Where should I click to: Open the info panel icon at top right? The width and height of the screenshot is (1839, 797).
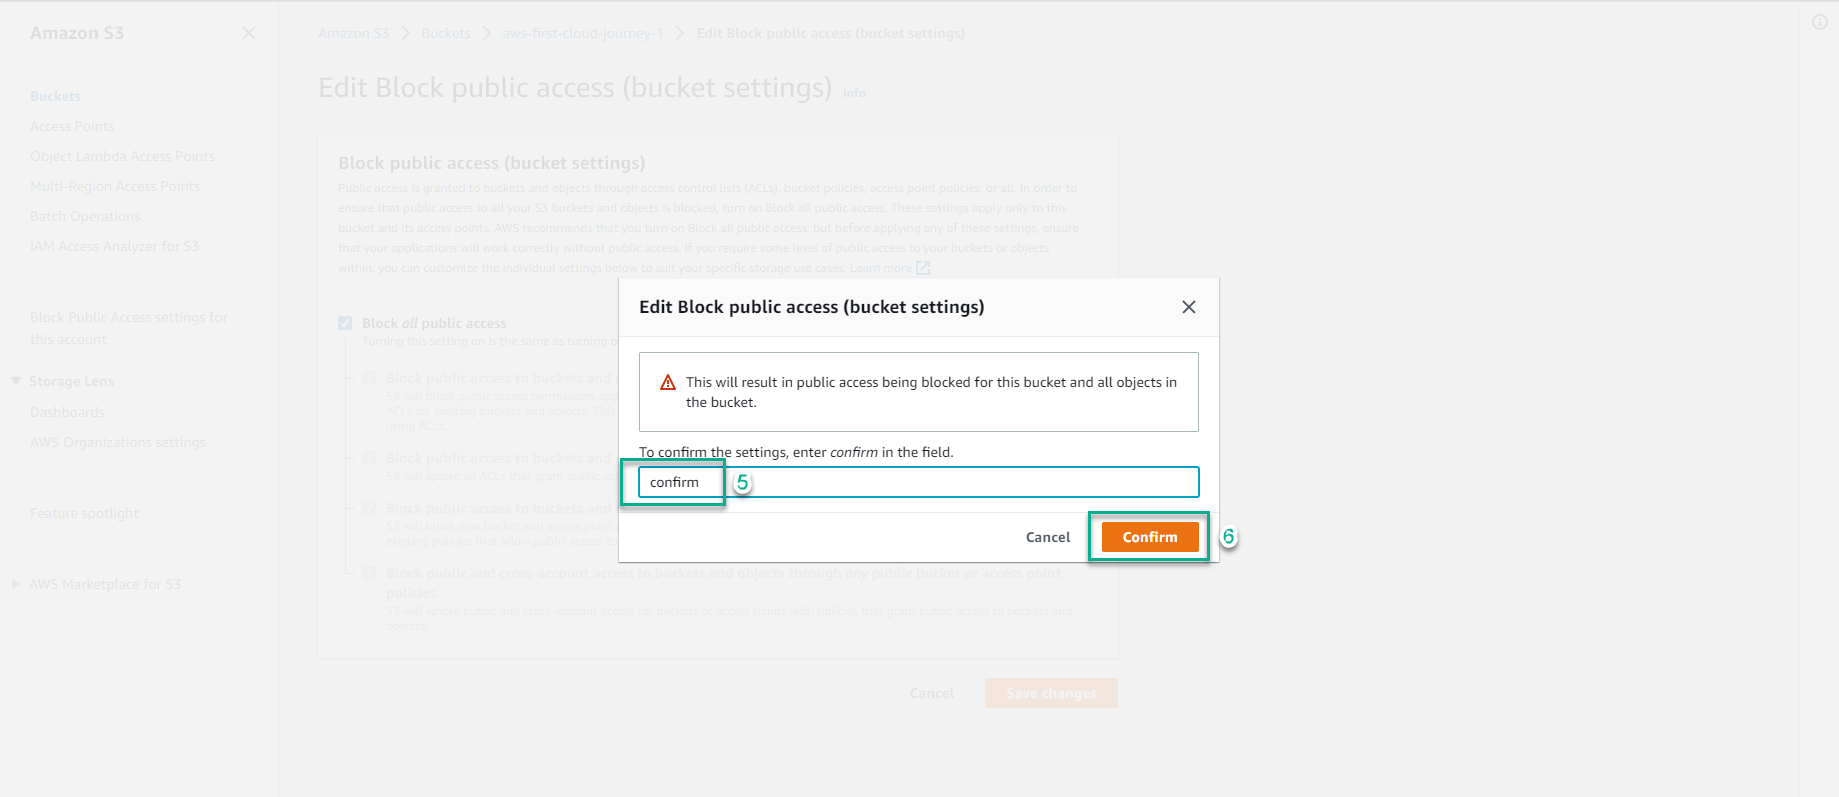1820,22
